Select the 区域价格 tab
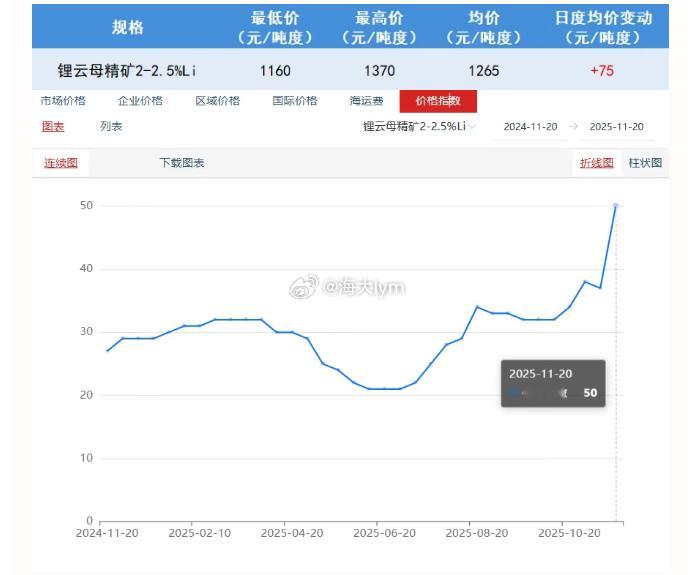Image resolution: width=698 pixels, height=575 pixels. click(218, 101)
